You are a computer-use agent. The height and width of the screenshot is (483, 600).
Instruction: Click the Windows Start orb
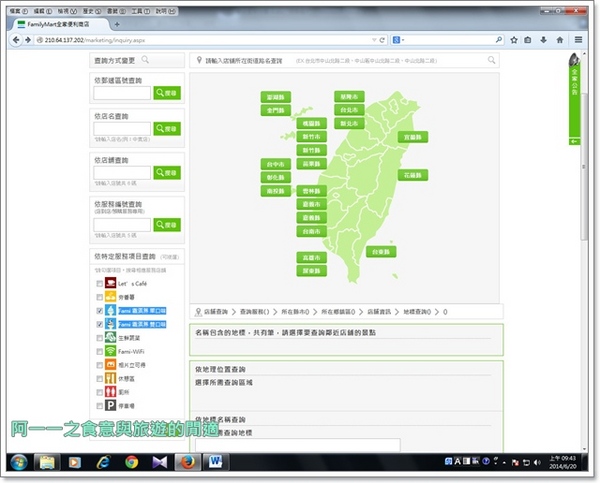click(x=18, y=462)
